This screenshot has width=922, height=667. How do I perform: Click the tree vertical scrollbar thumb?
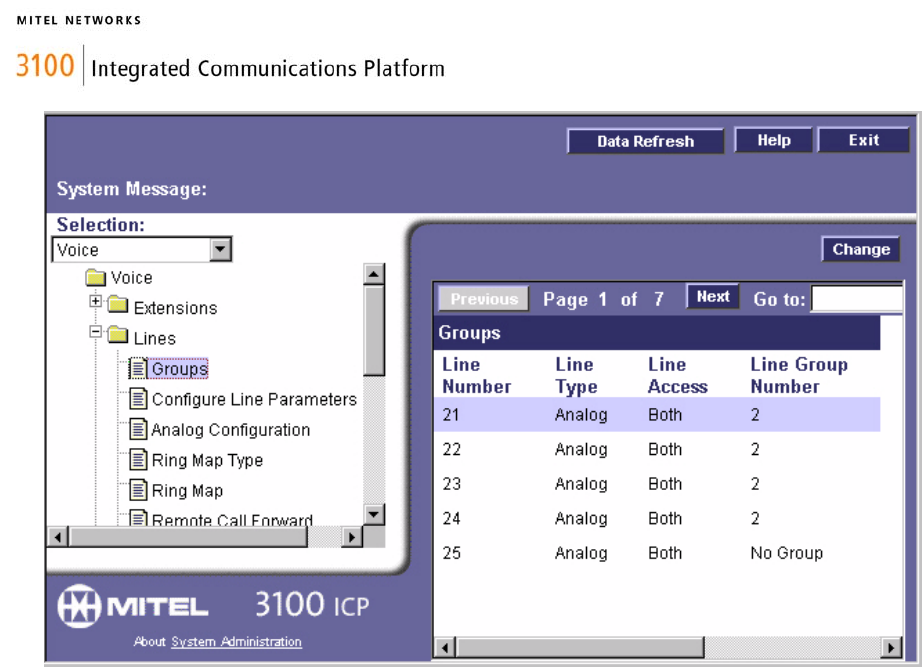click(374, 330)
